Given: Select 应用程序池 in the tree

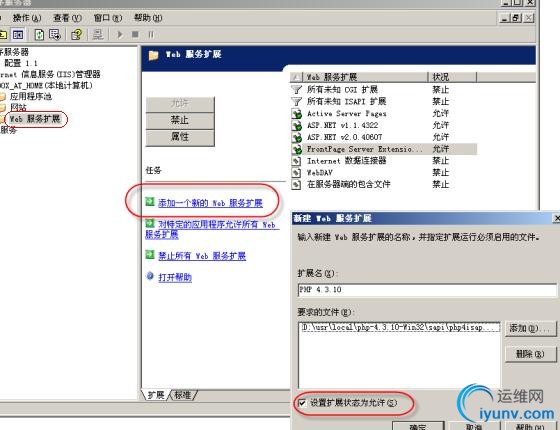Looking at the screenshot, I should 31,96.
